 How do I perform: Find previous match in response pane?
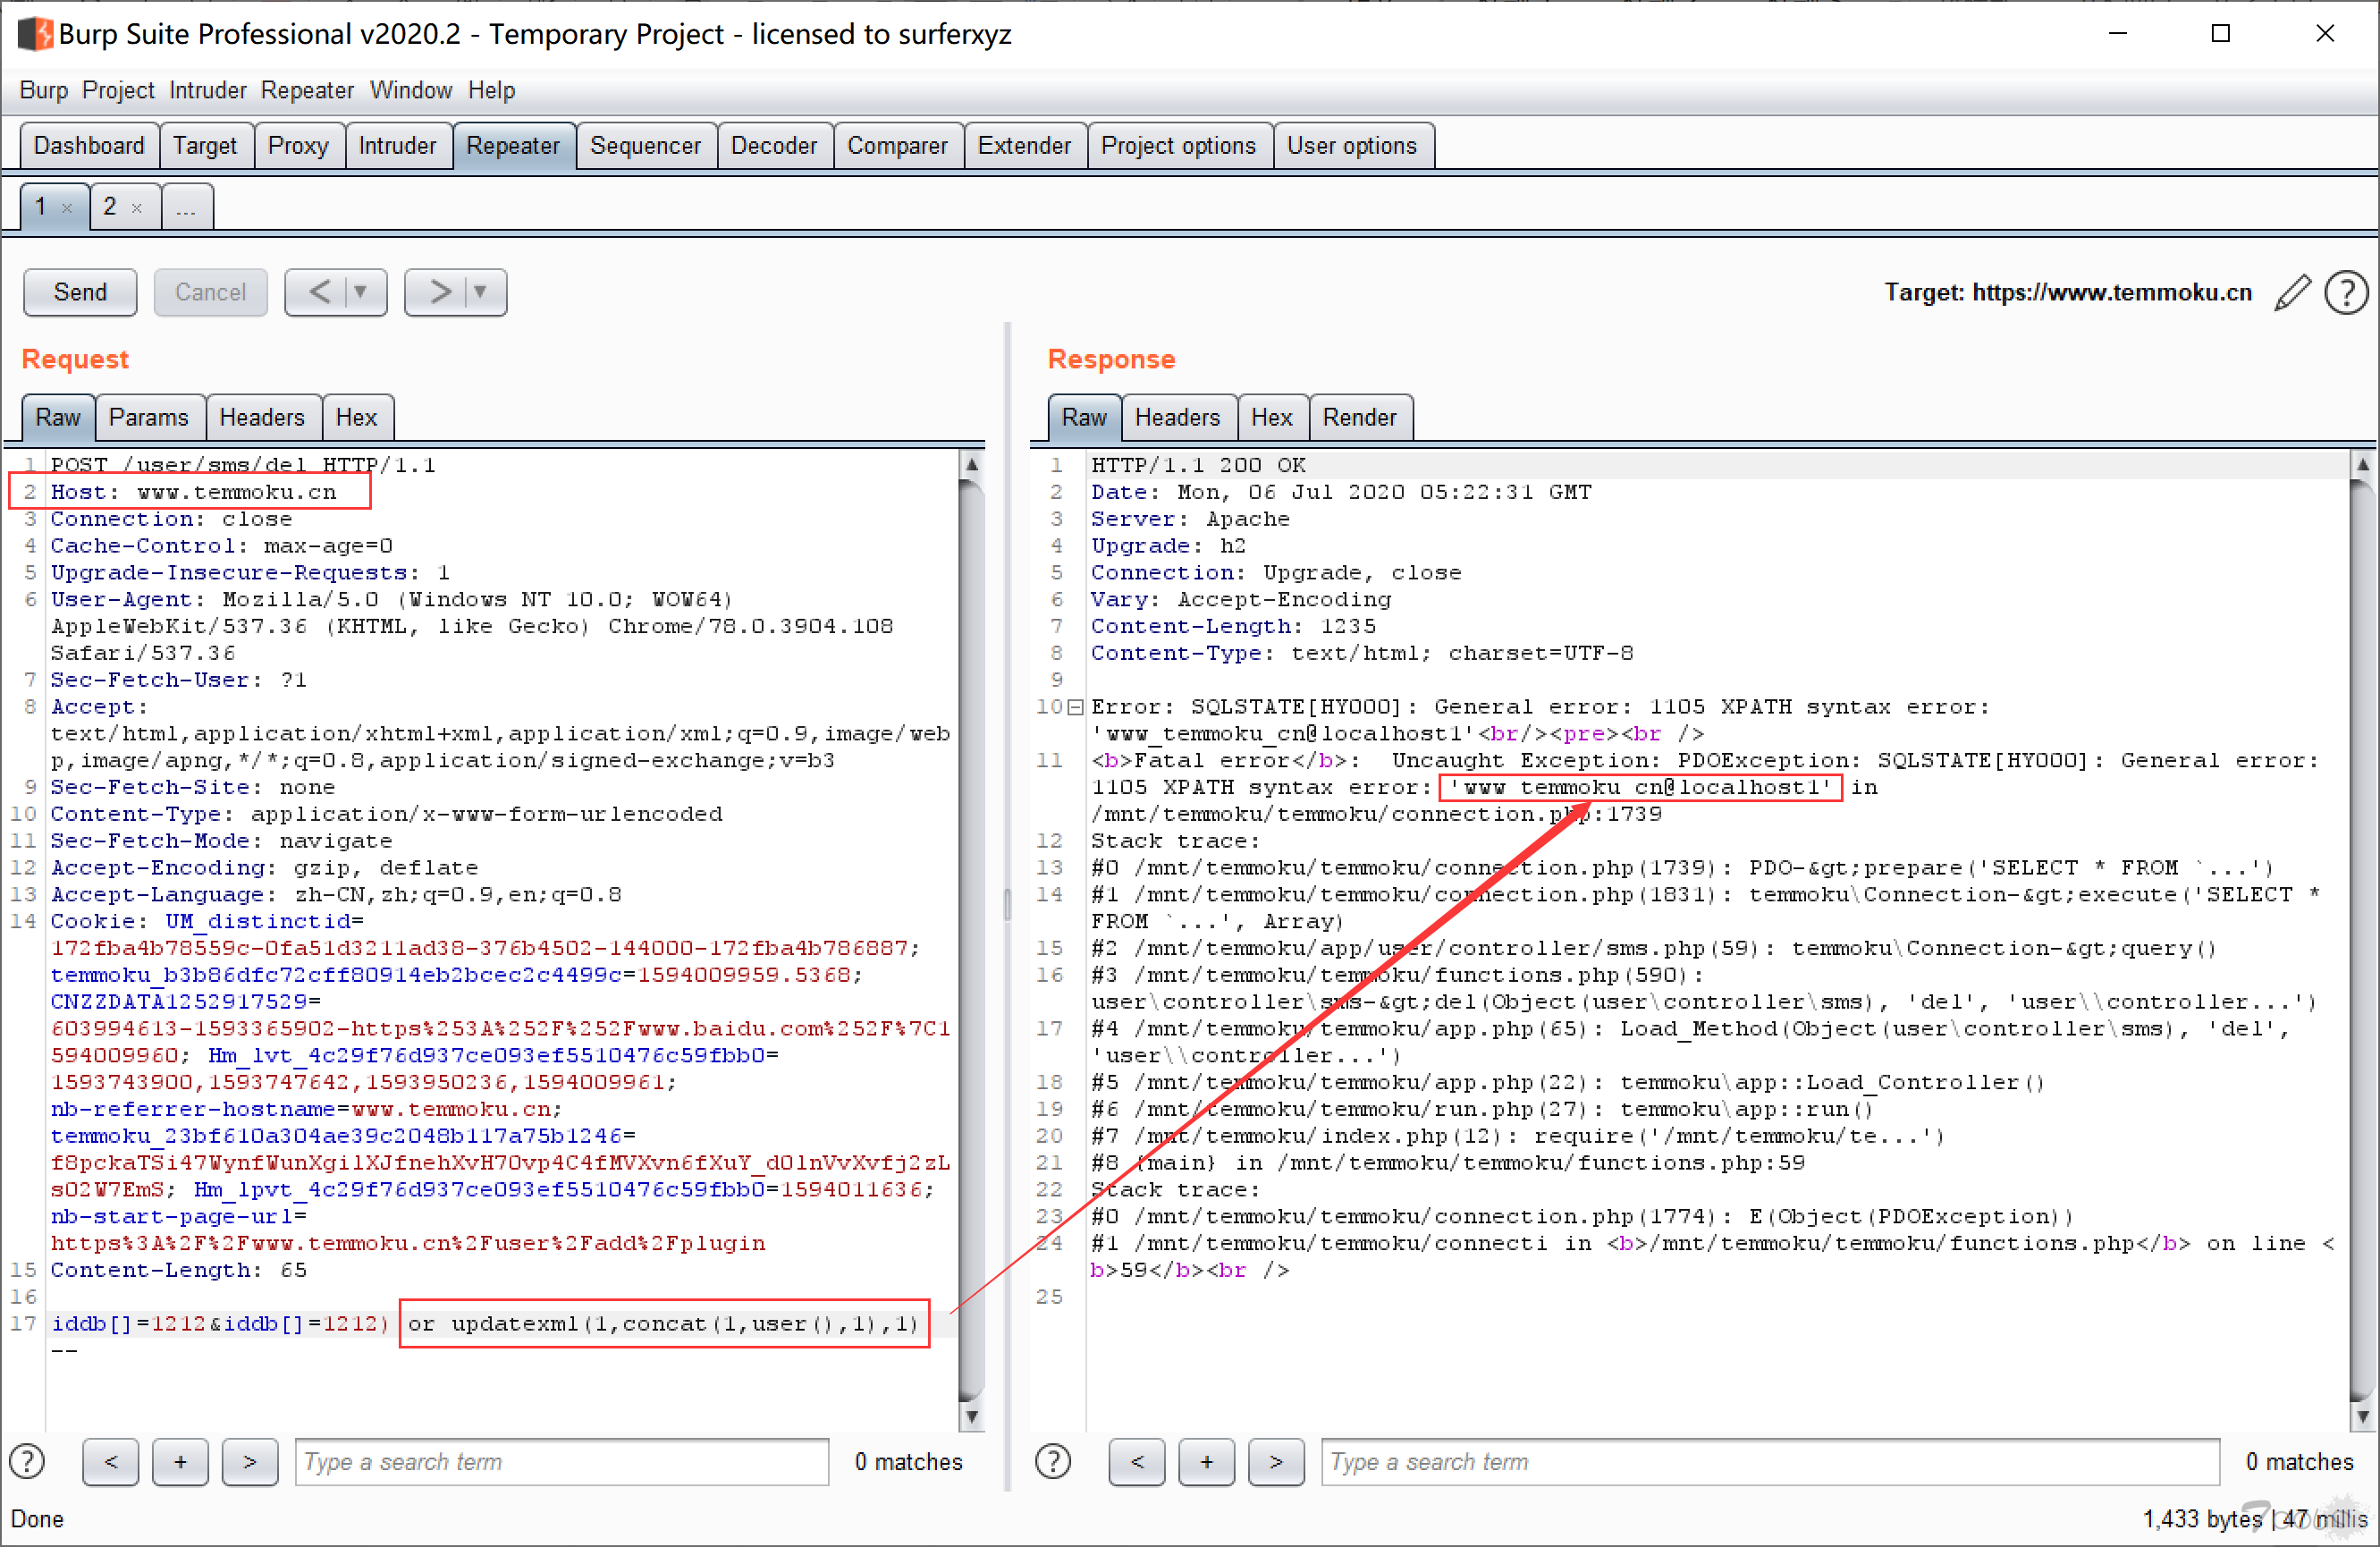pos(1137,1461)
